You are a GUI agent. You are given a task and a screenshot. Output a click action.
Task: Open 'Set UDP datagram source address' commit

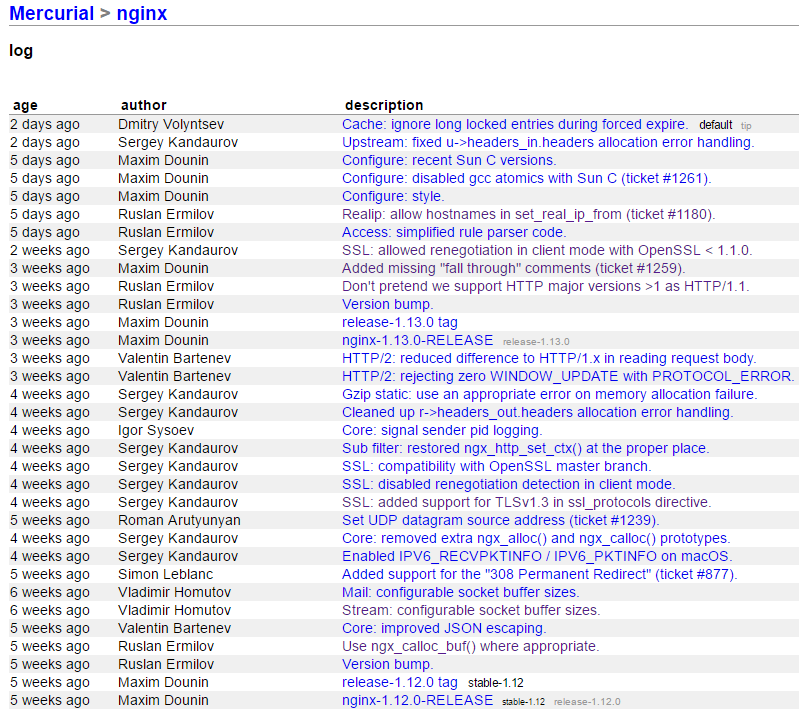500,520
